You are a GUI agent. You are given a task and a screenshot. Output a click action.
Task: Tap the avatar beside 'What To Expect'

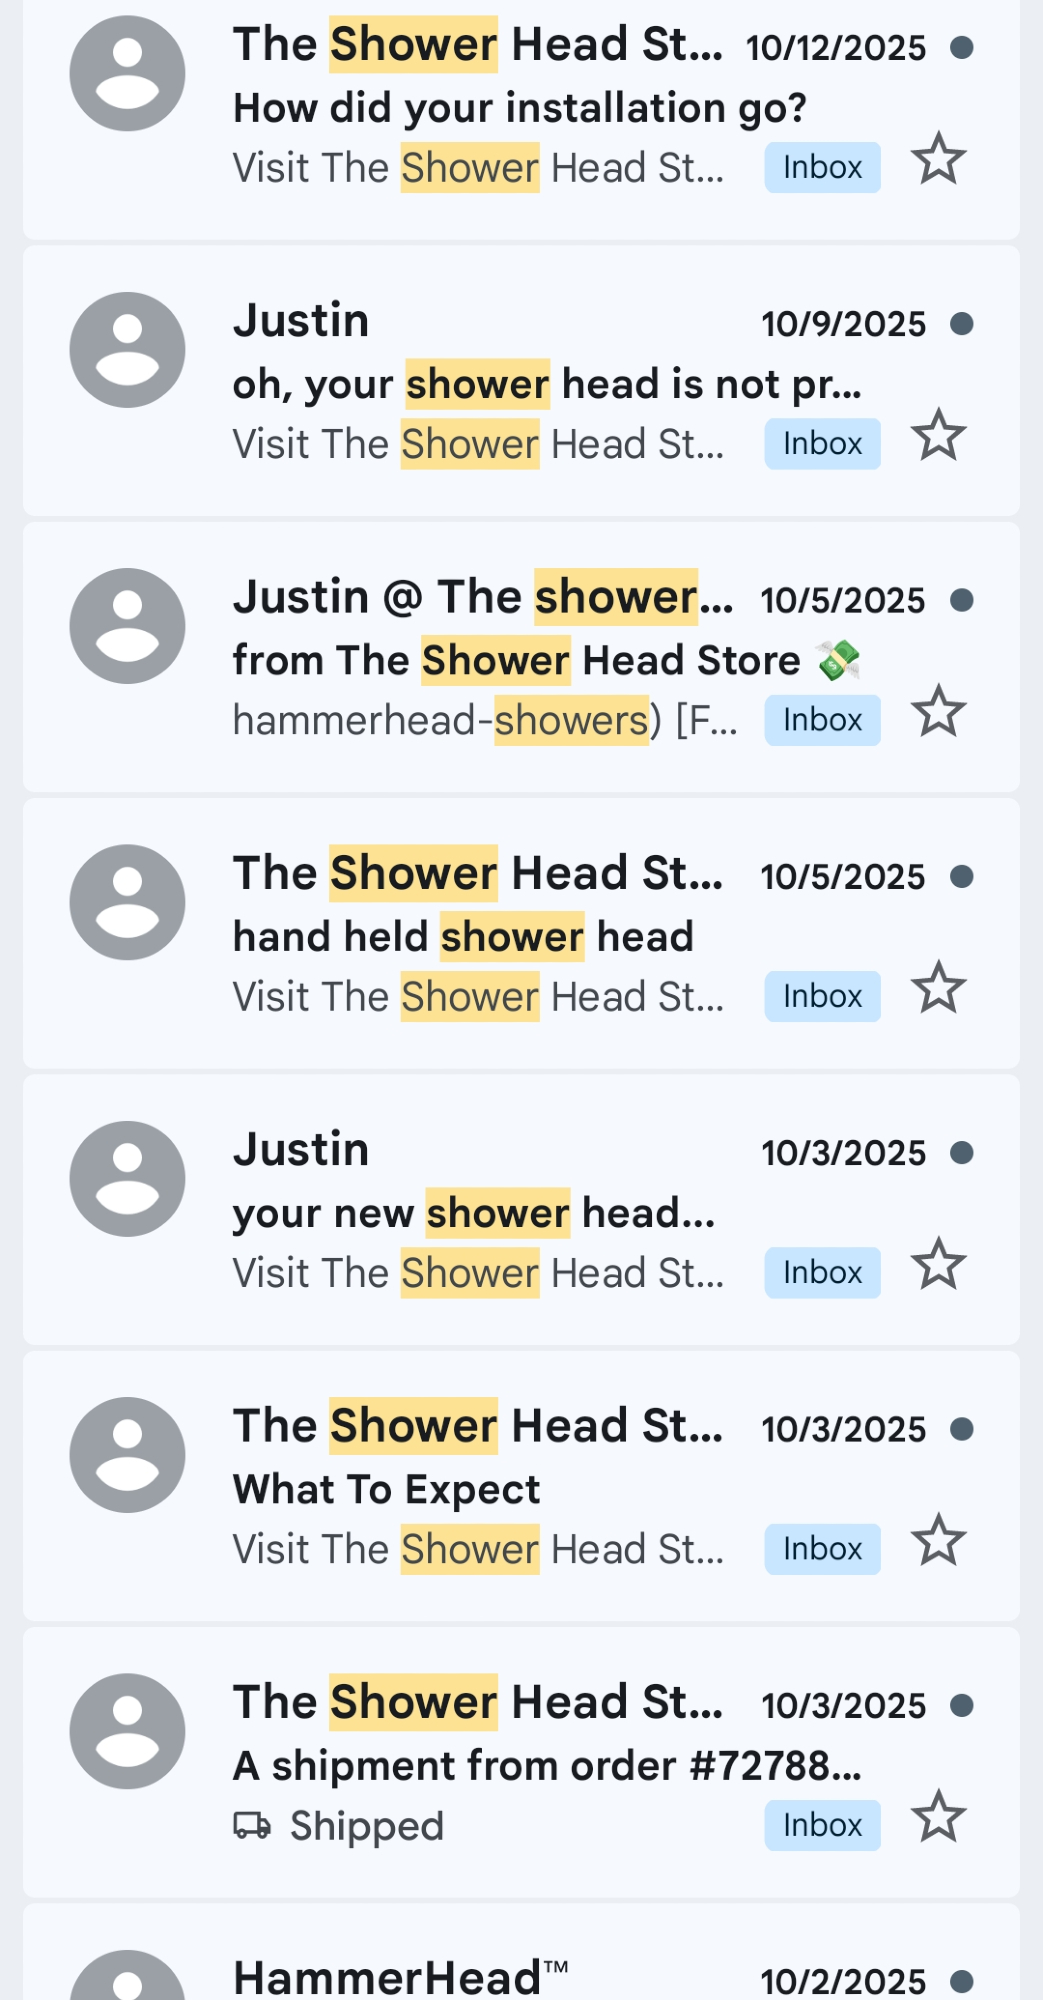click(x=127, y=1455)
